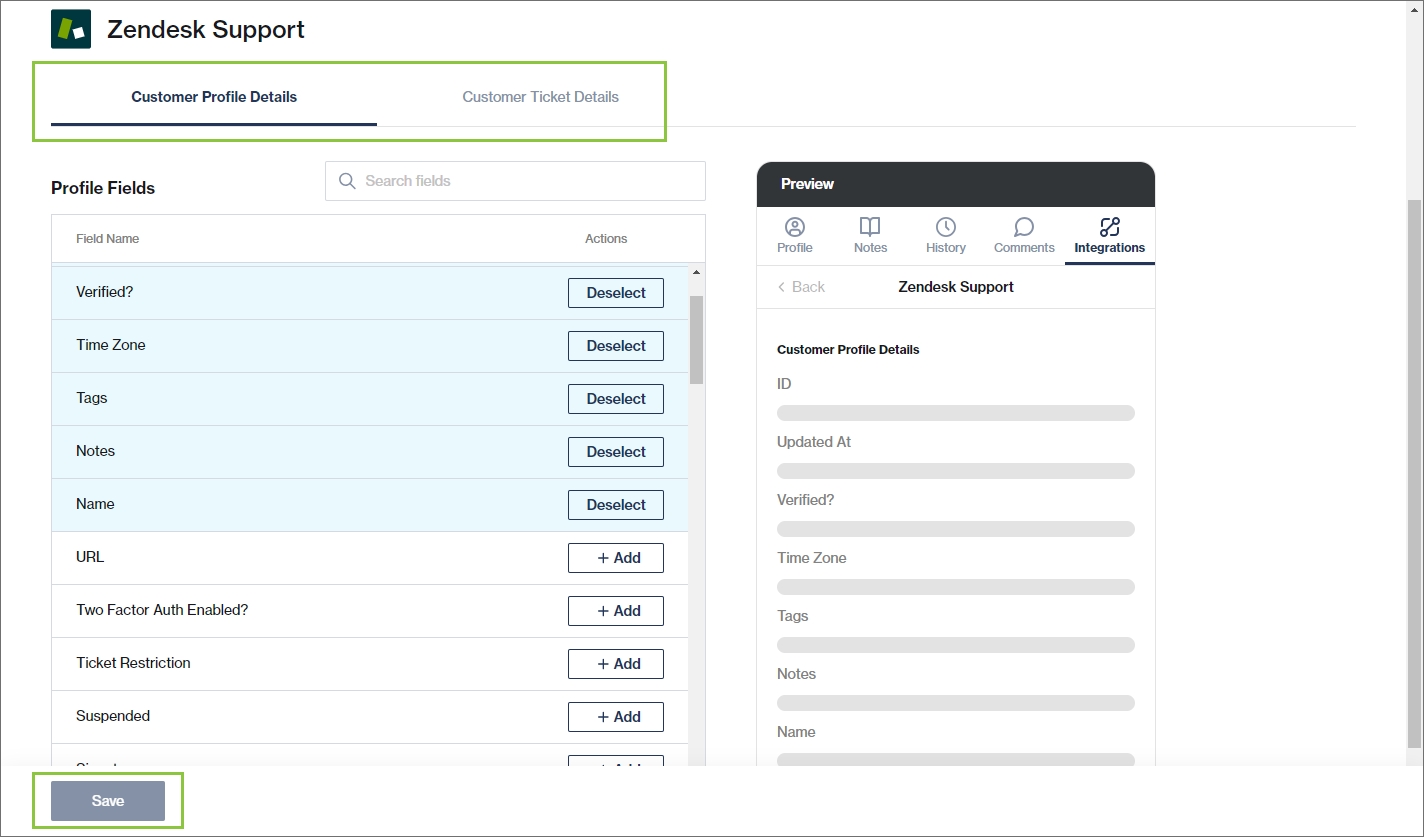Select the Customer Profile Details tab
The height and width of the screenshot is (837, 1424).
click(x=214, y=97)
